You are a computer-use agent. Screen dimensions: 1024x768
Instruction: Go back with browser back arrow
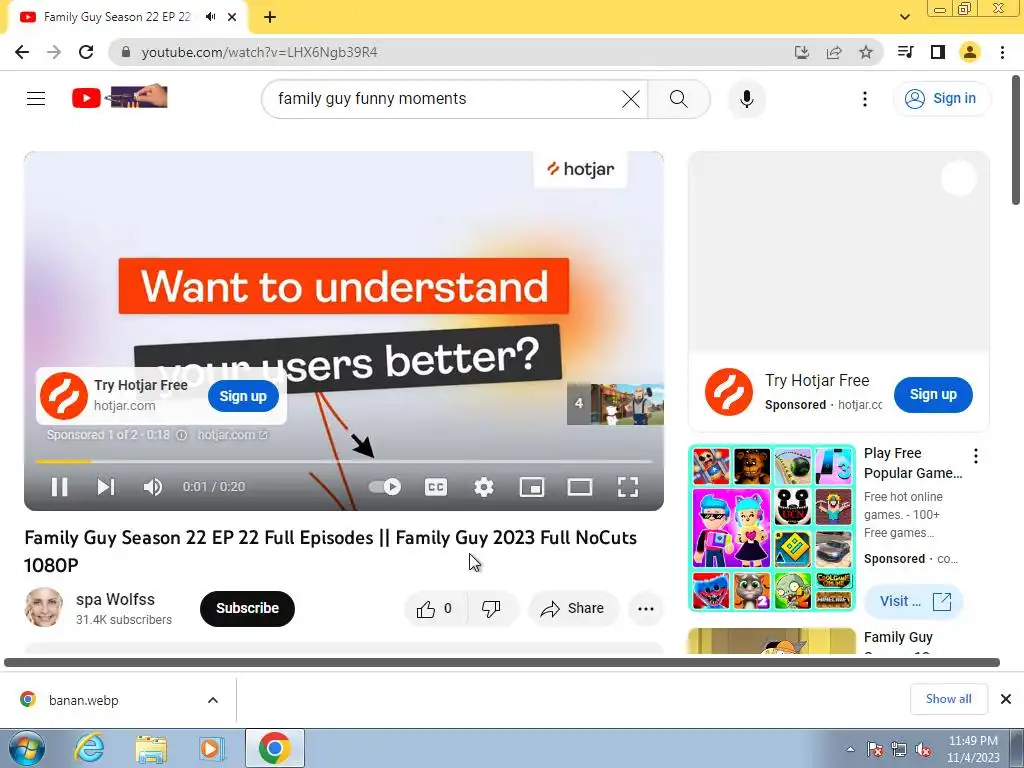coord(22,52)
